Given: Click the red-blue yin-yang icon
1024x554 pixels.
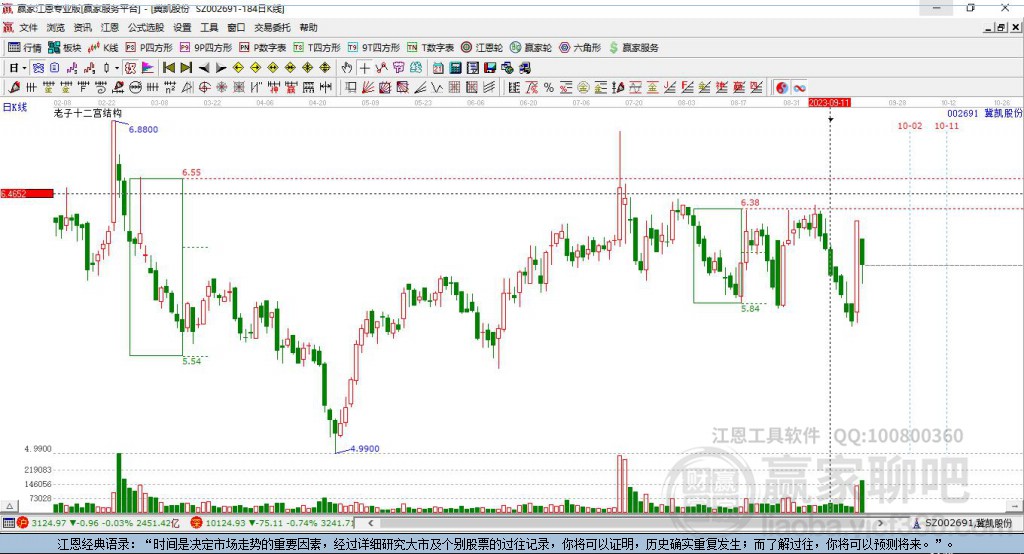Looking at the screenshot, I should [782, 88].
